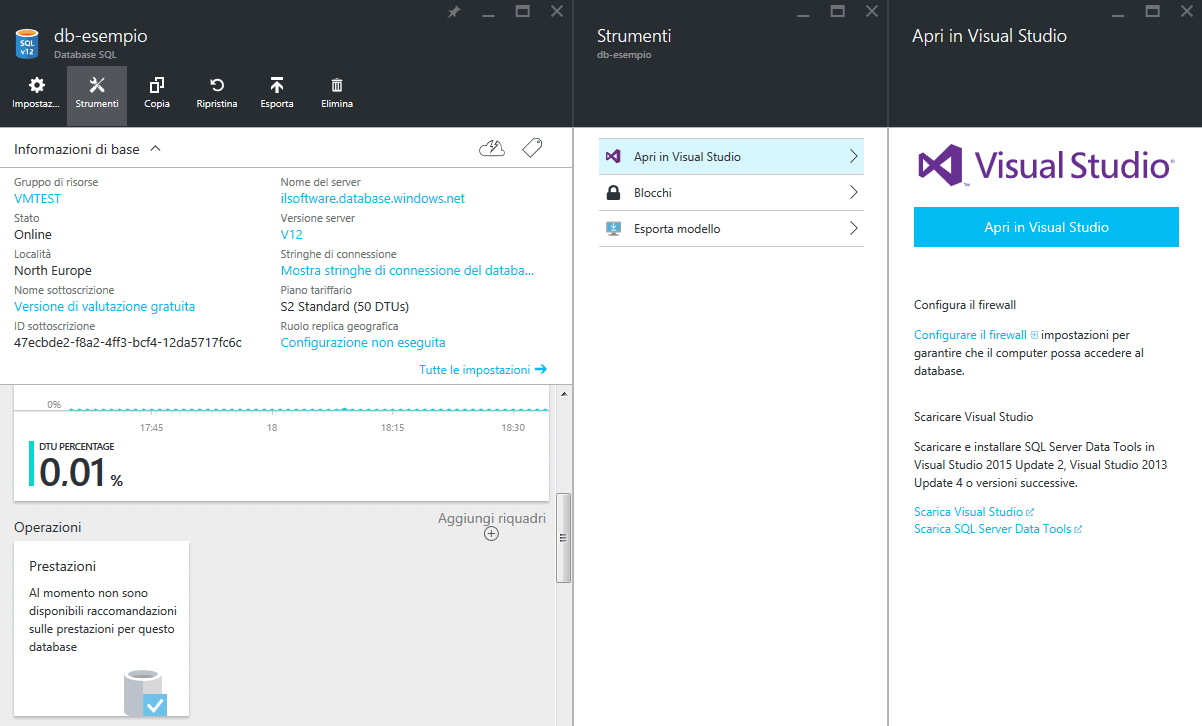The width and height of the screenshot is (1202, 726).
Task: Click Configurare il firewall link
Action: tap(970, 335)
